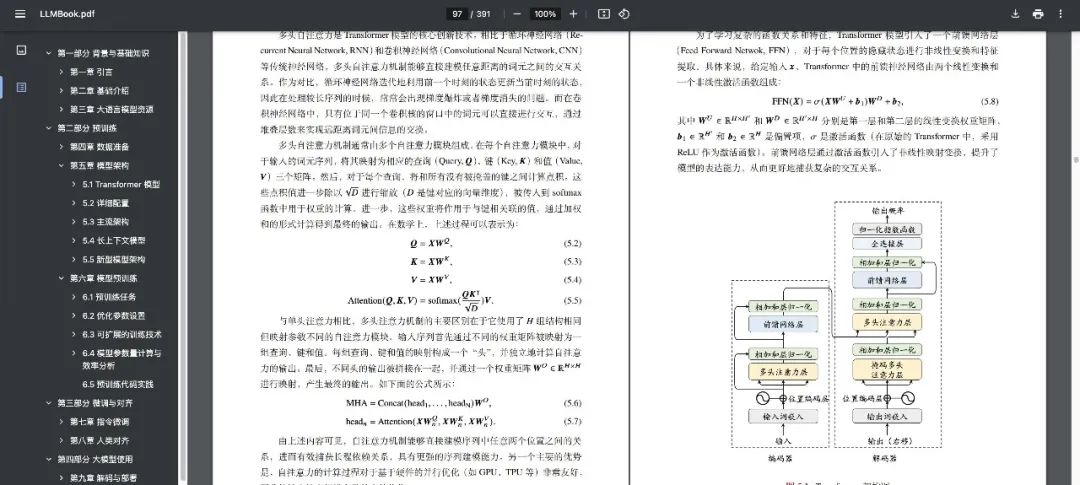This screenshot has width=1080, height=485.
Task: Expand the 5.4 长上下文模型 subsection
Action: tap(74, 241)
